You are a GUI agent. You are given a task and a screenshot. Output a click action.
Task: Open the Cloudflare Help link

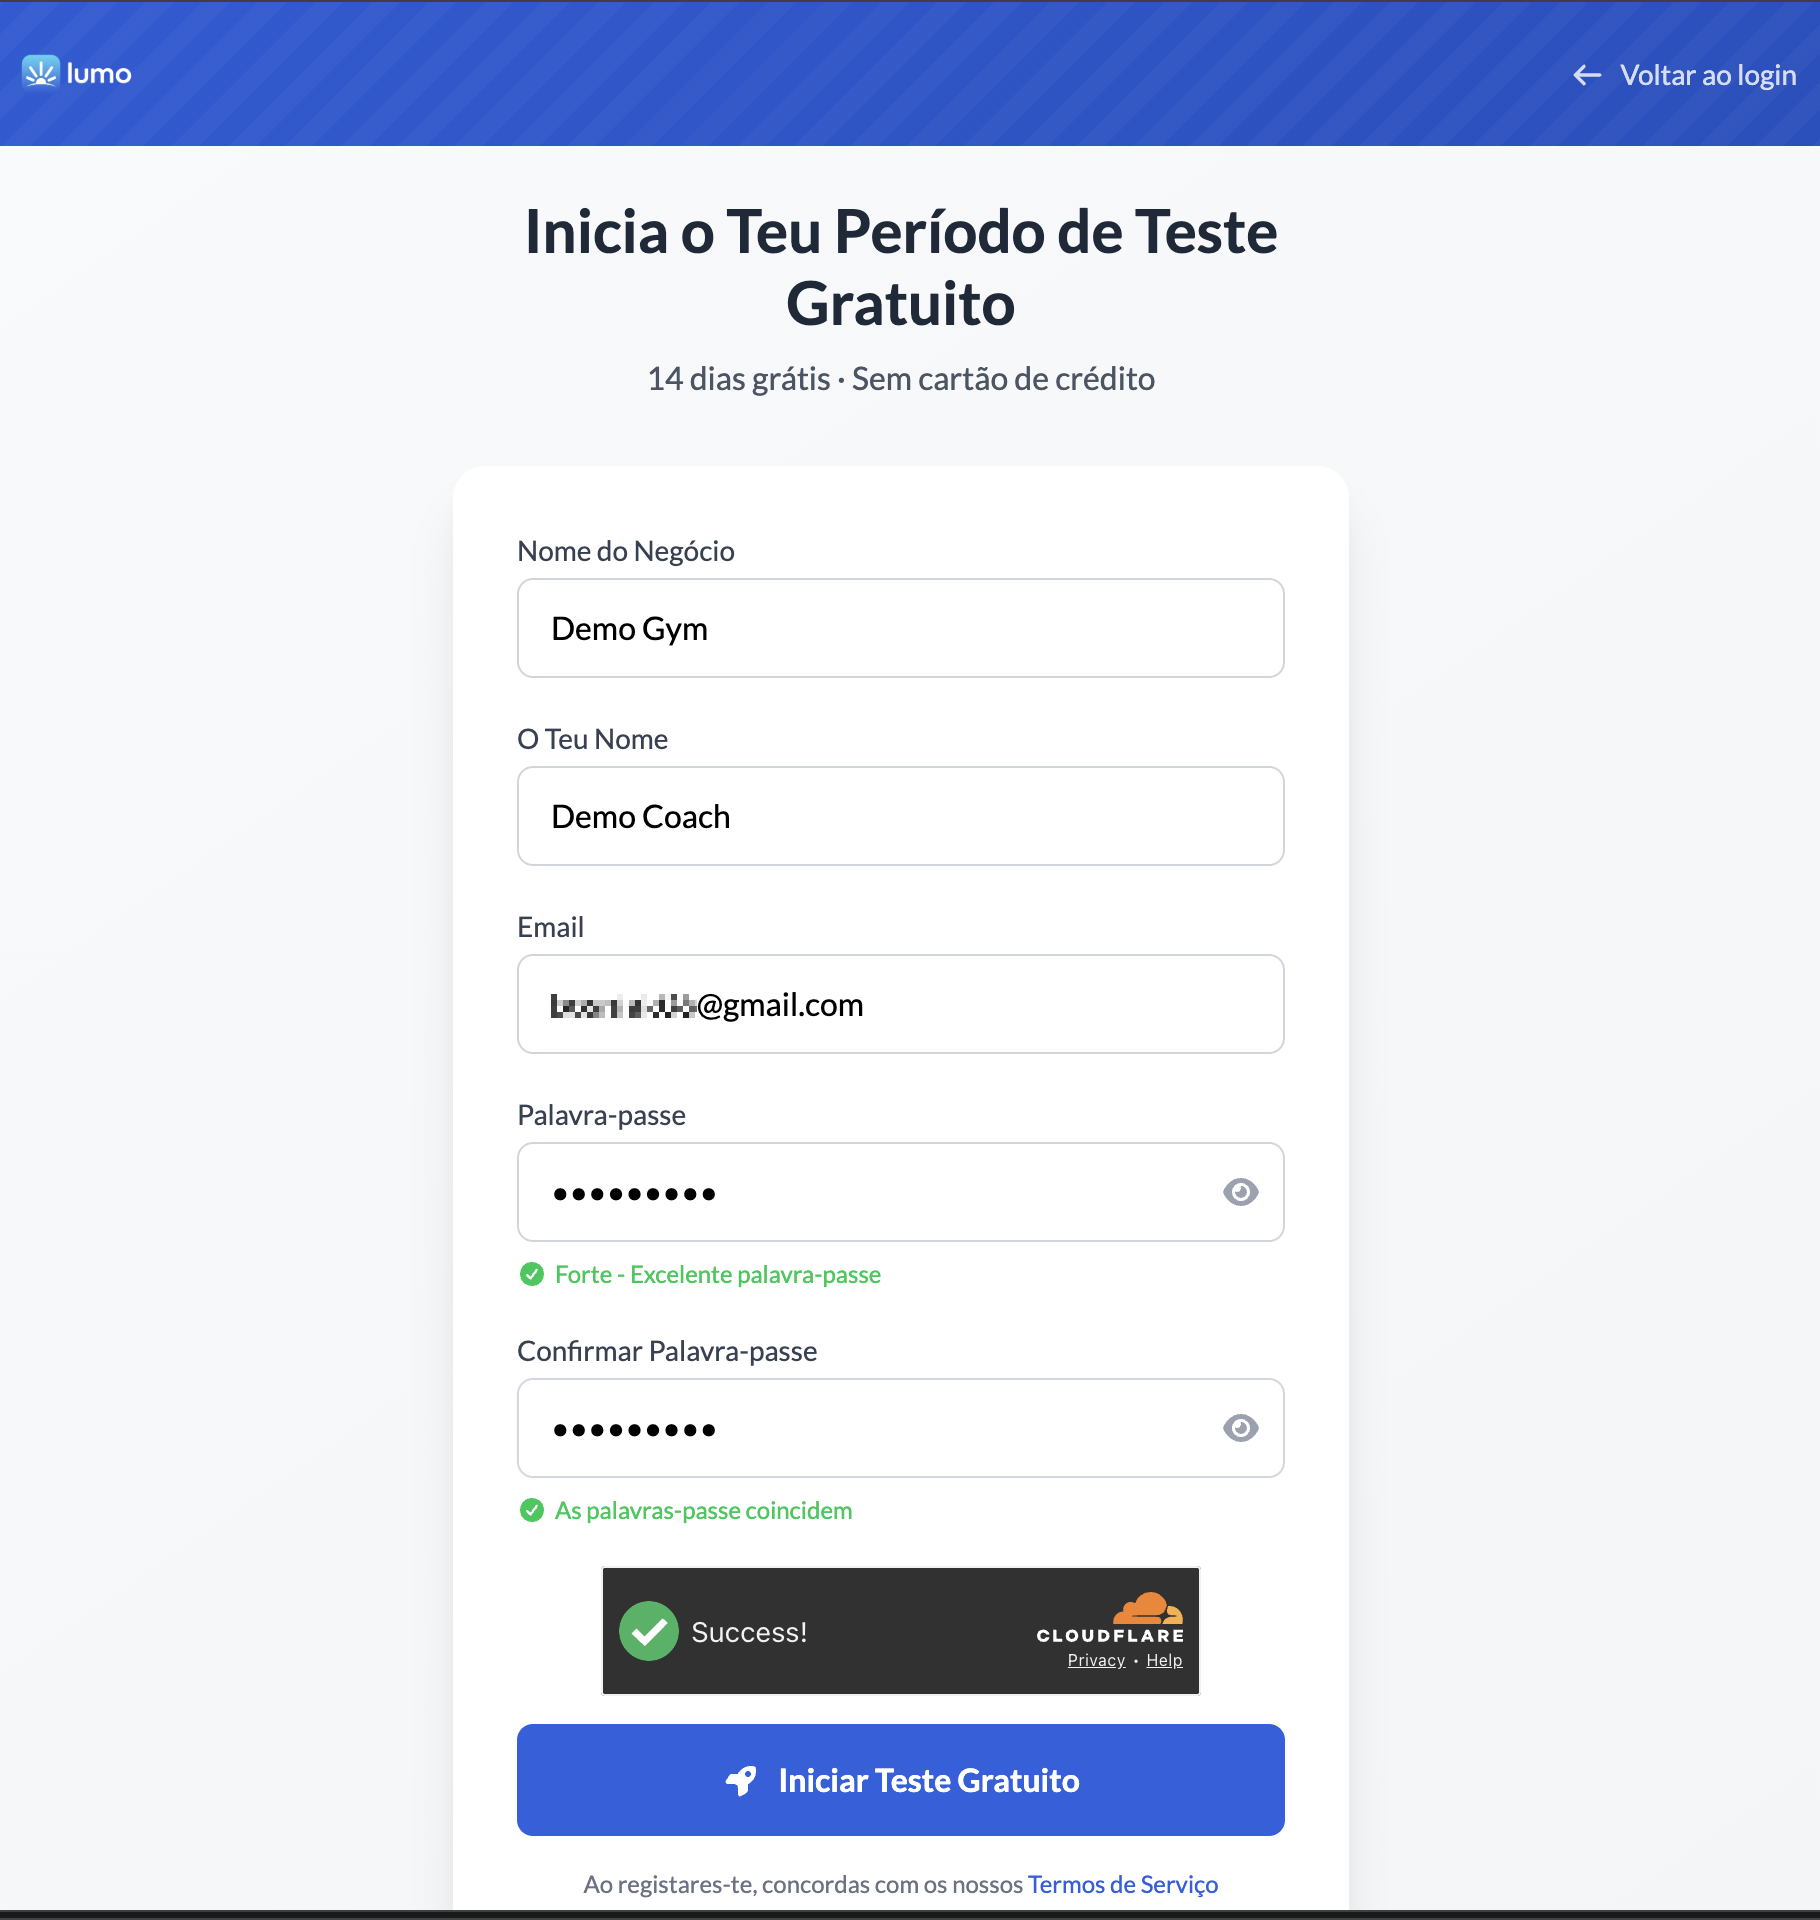[1164, 1660]
